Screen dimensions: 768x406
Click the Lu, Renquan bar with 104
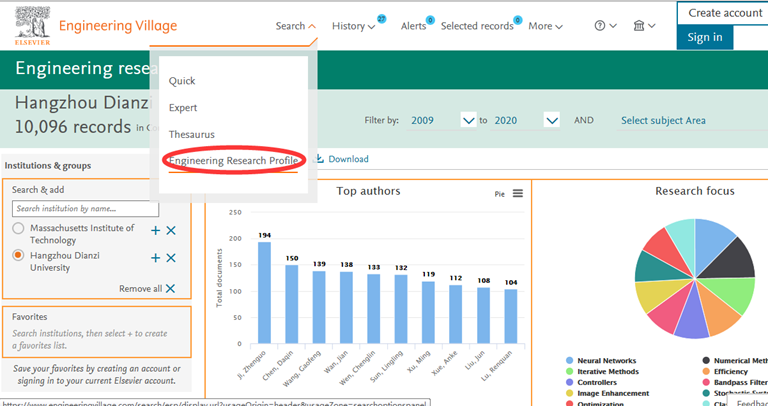pos(511,316)
